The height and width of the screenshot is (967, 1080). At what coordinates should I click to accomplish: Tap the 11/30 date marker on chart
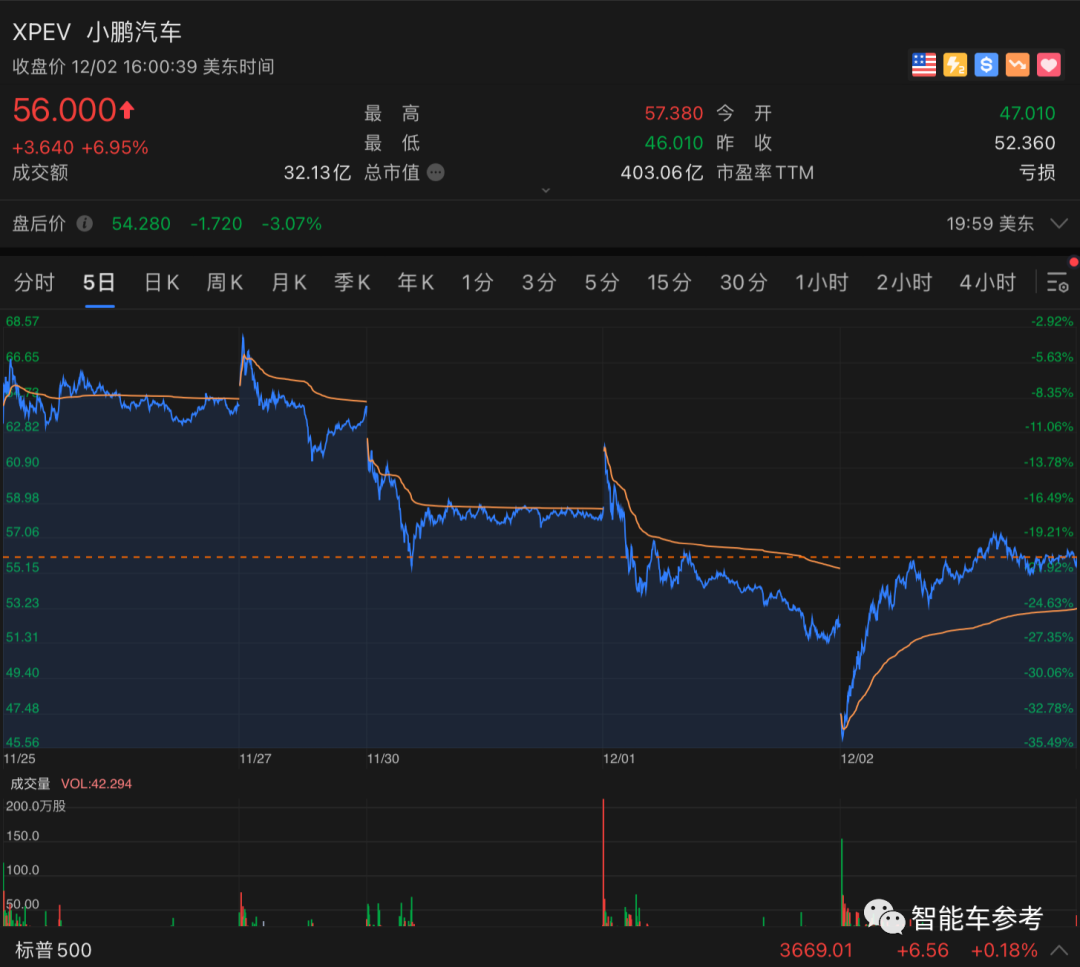point(383,758)
